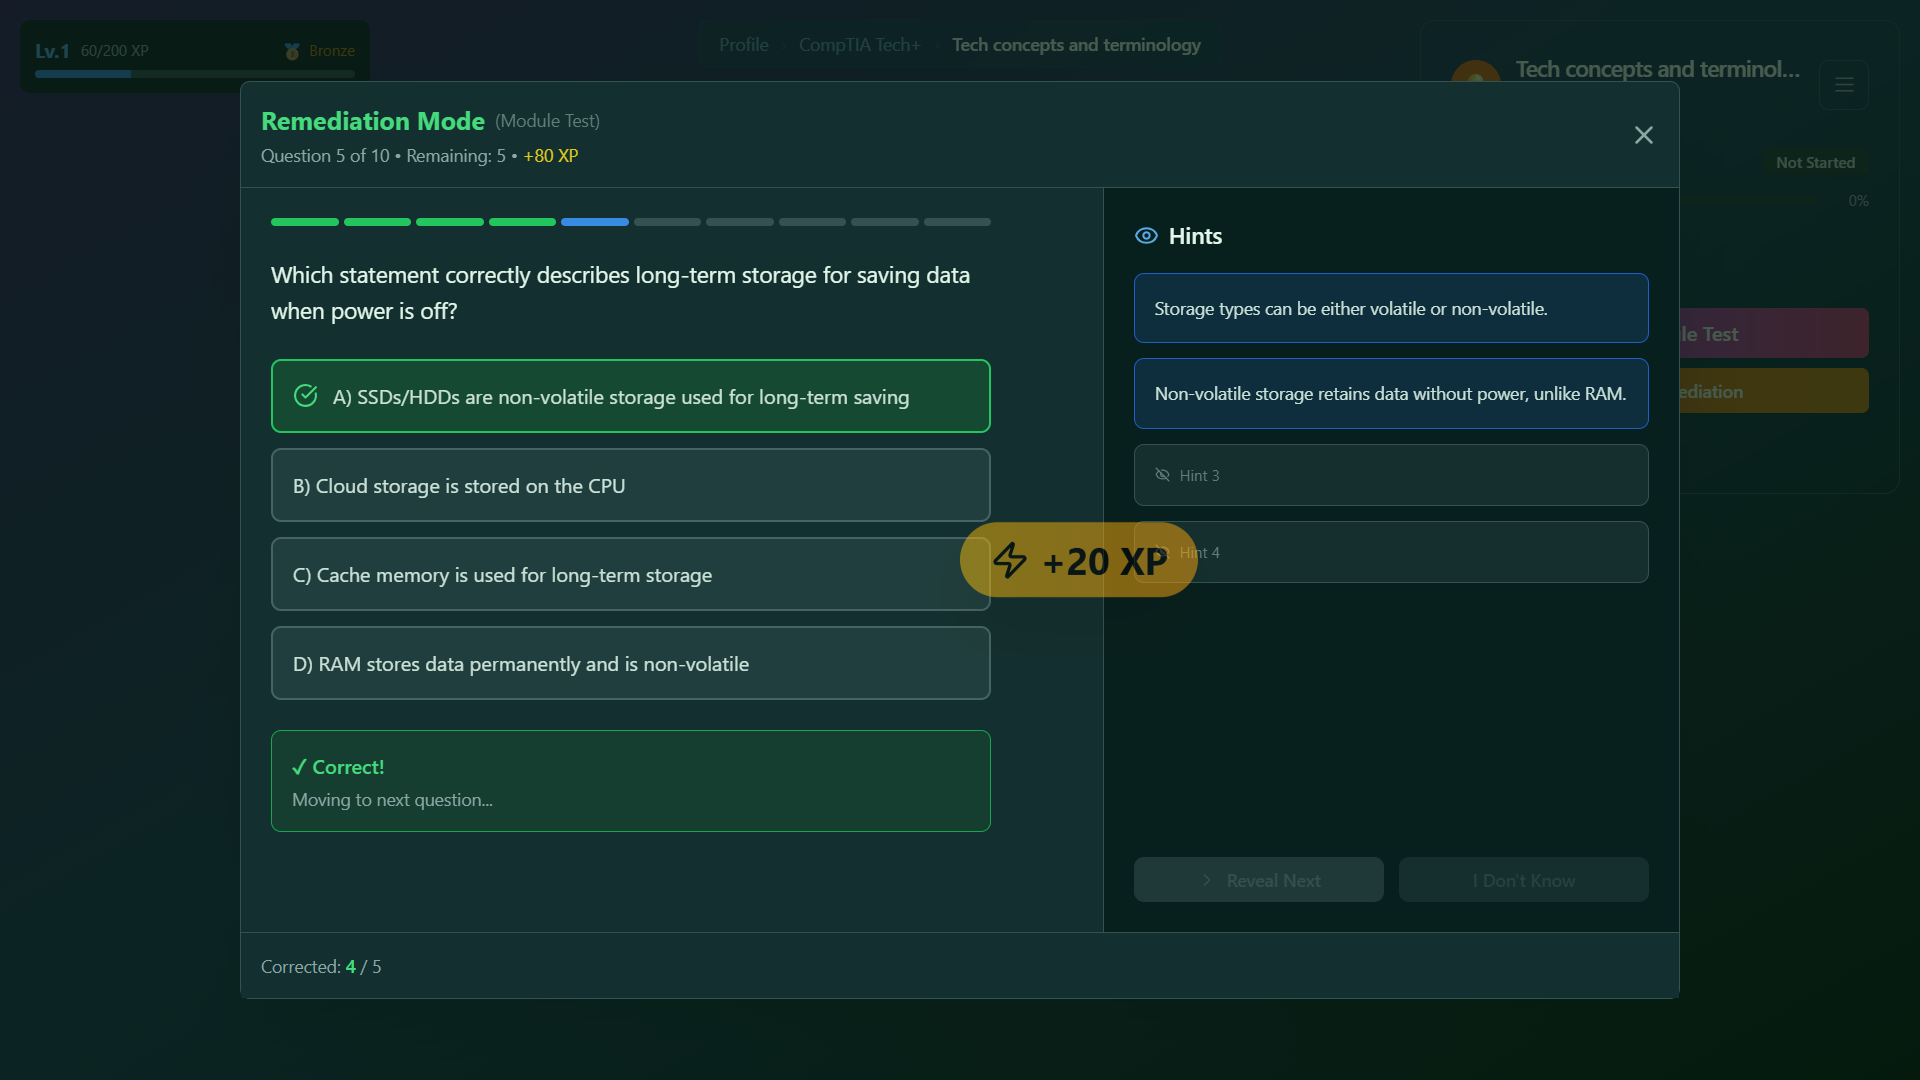Click the eye icon beside Hints
Screen dimensions: 1920x1080
(1146, 236)
